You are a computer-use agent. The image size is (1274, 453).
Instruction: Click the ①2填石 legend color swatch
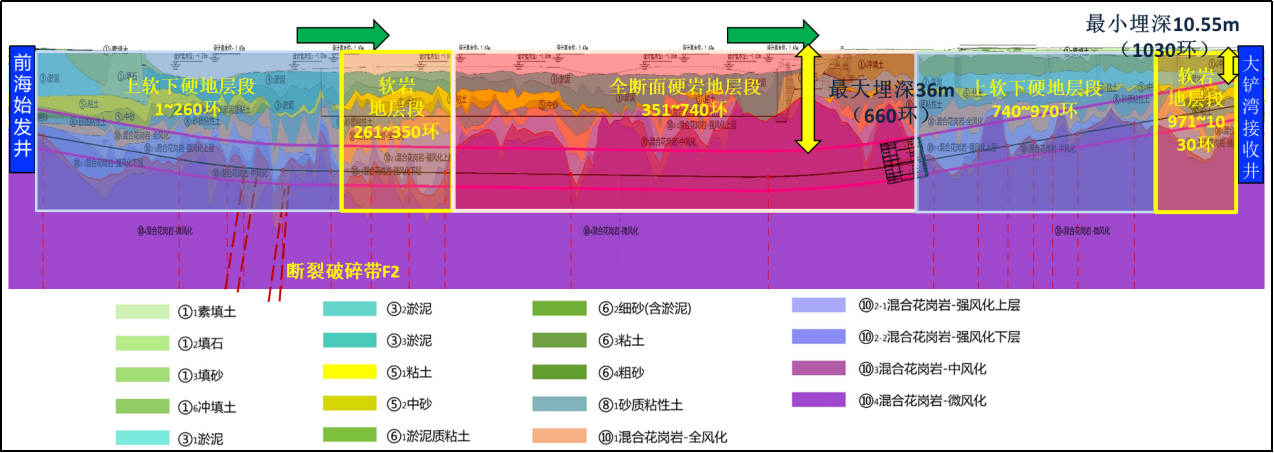point(143,342)
